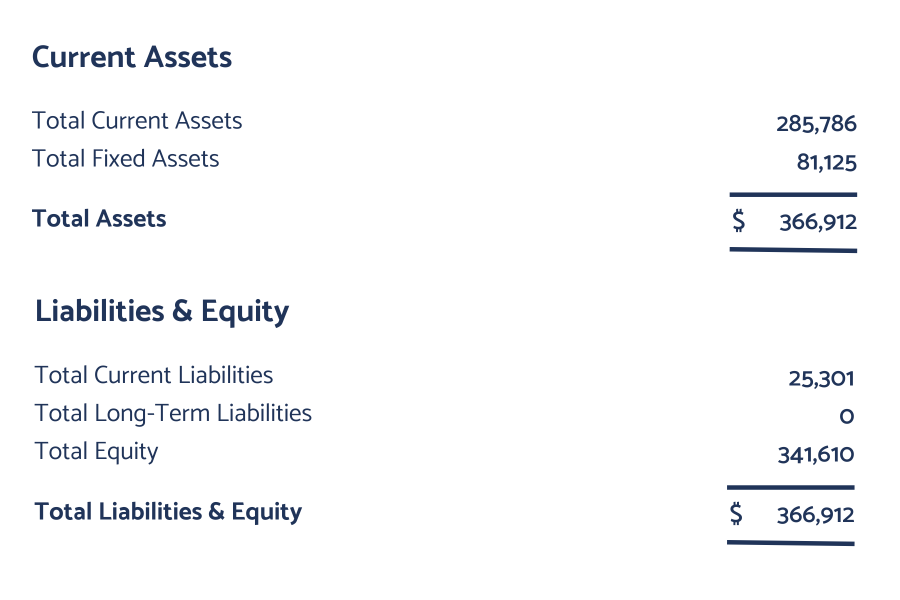Image resolution: width=900 pixels, height=600 pixels.
Task: Select the Total Long-Term Liabilities label
Action: 173,413
